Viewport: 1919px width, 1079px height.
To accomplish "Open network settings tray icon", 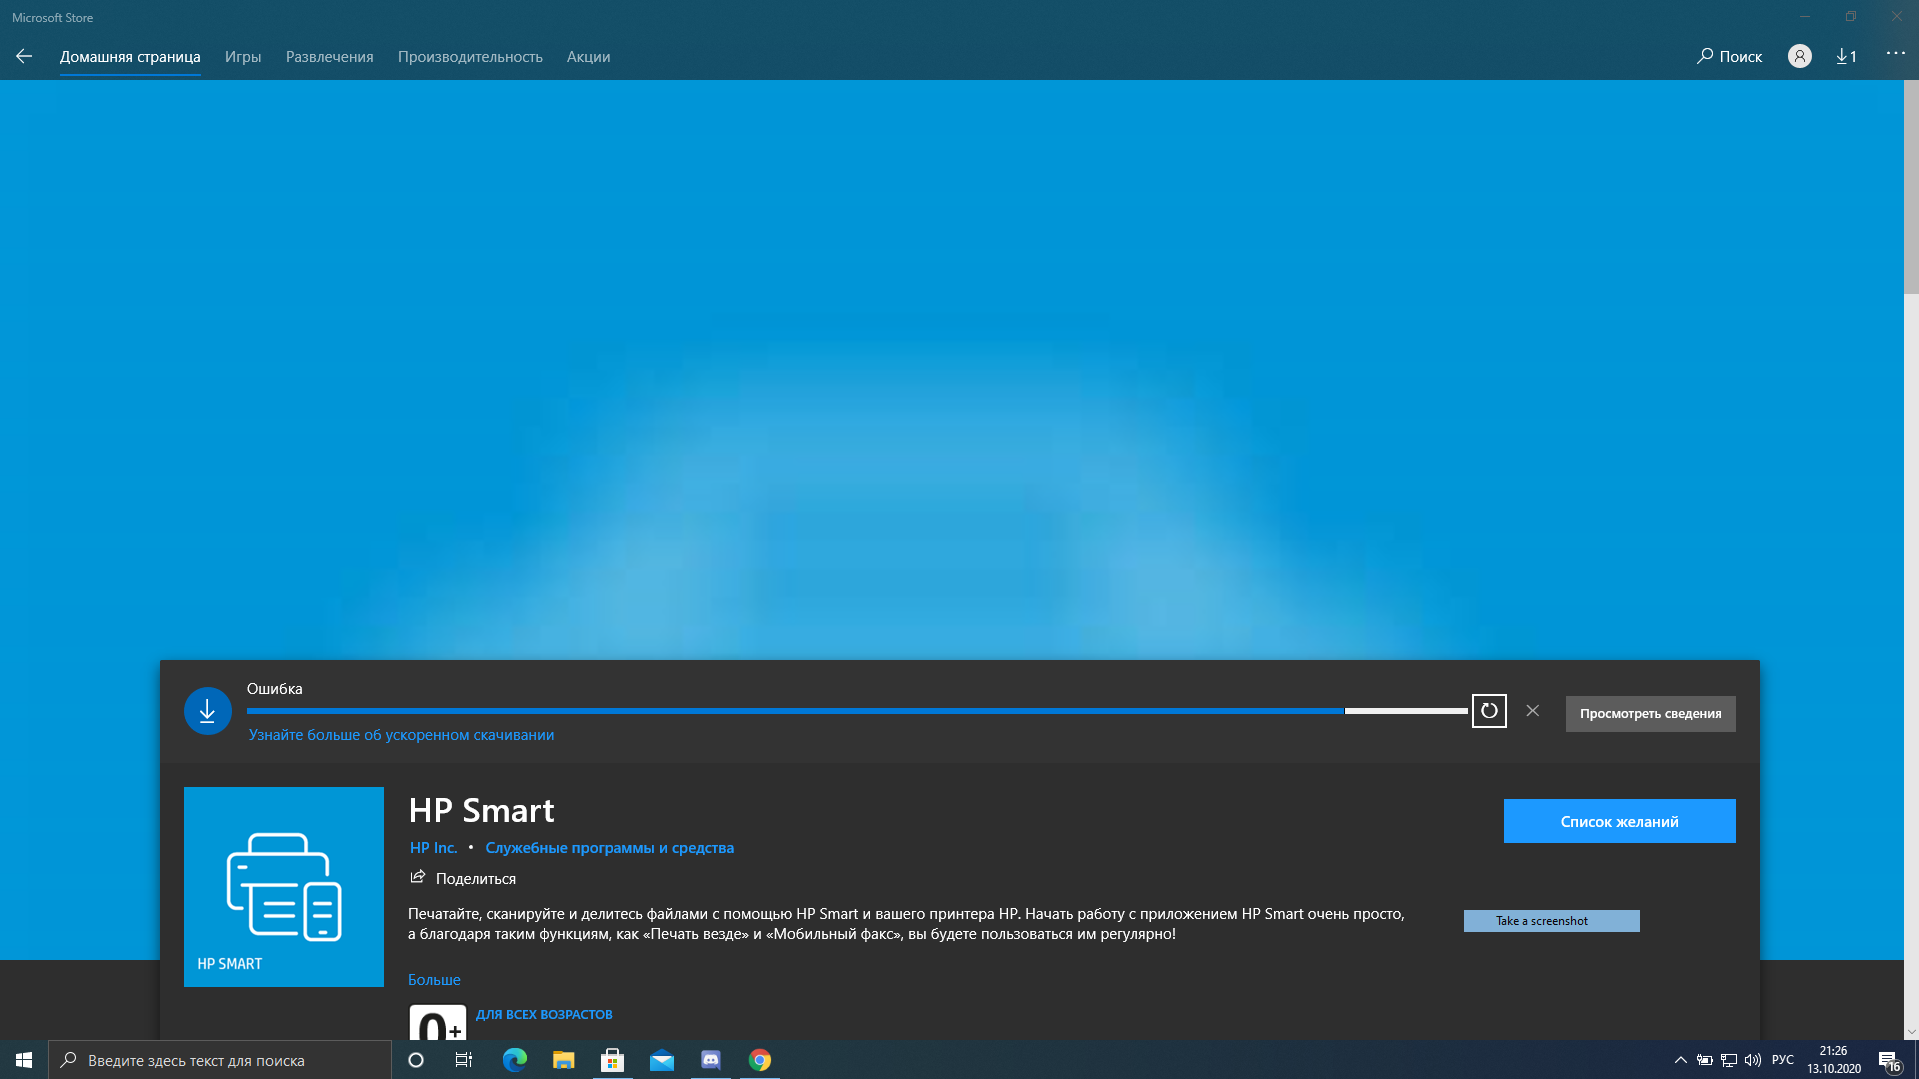I will (x=1728, y=1060).
